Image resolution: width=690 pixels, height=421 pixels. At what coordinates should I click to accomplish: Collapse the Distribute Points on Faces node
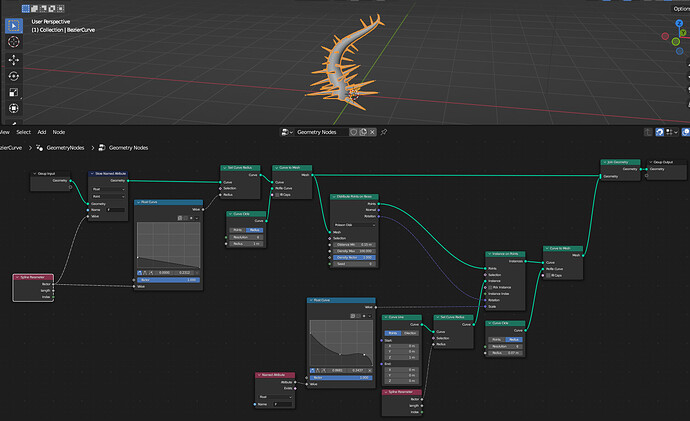click(334, 197)
